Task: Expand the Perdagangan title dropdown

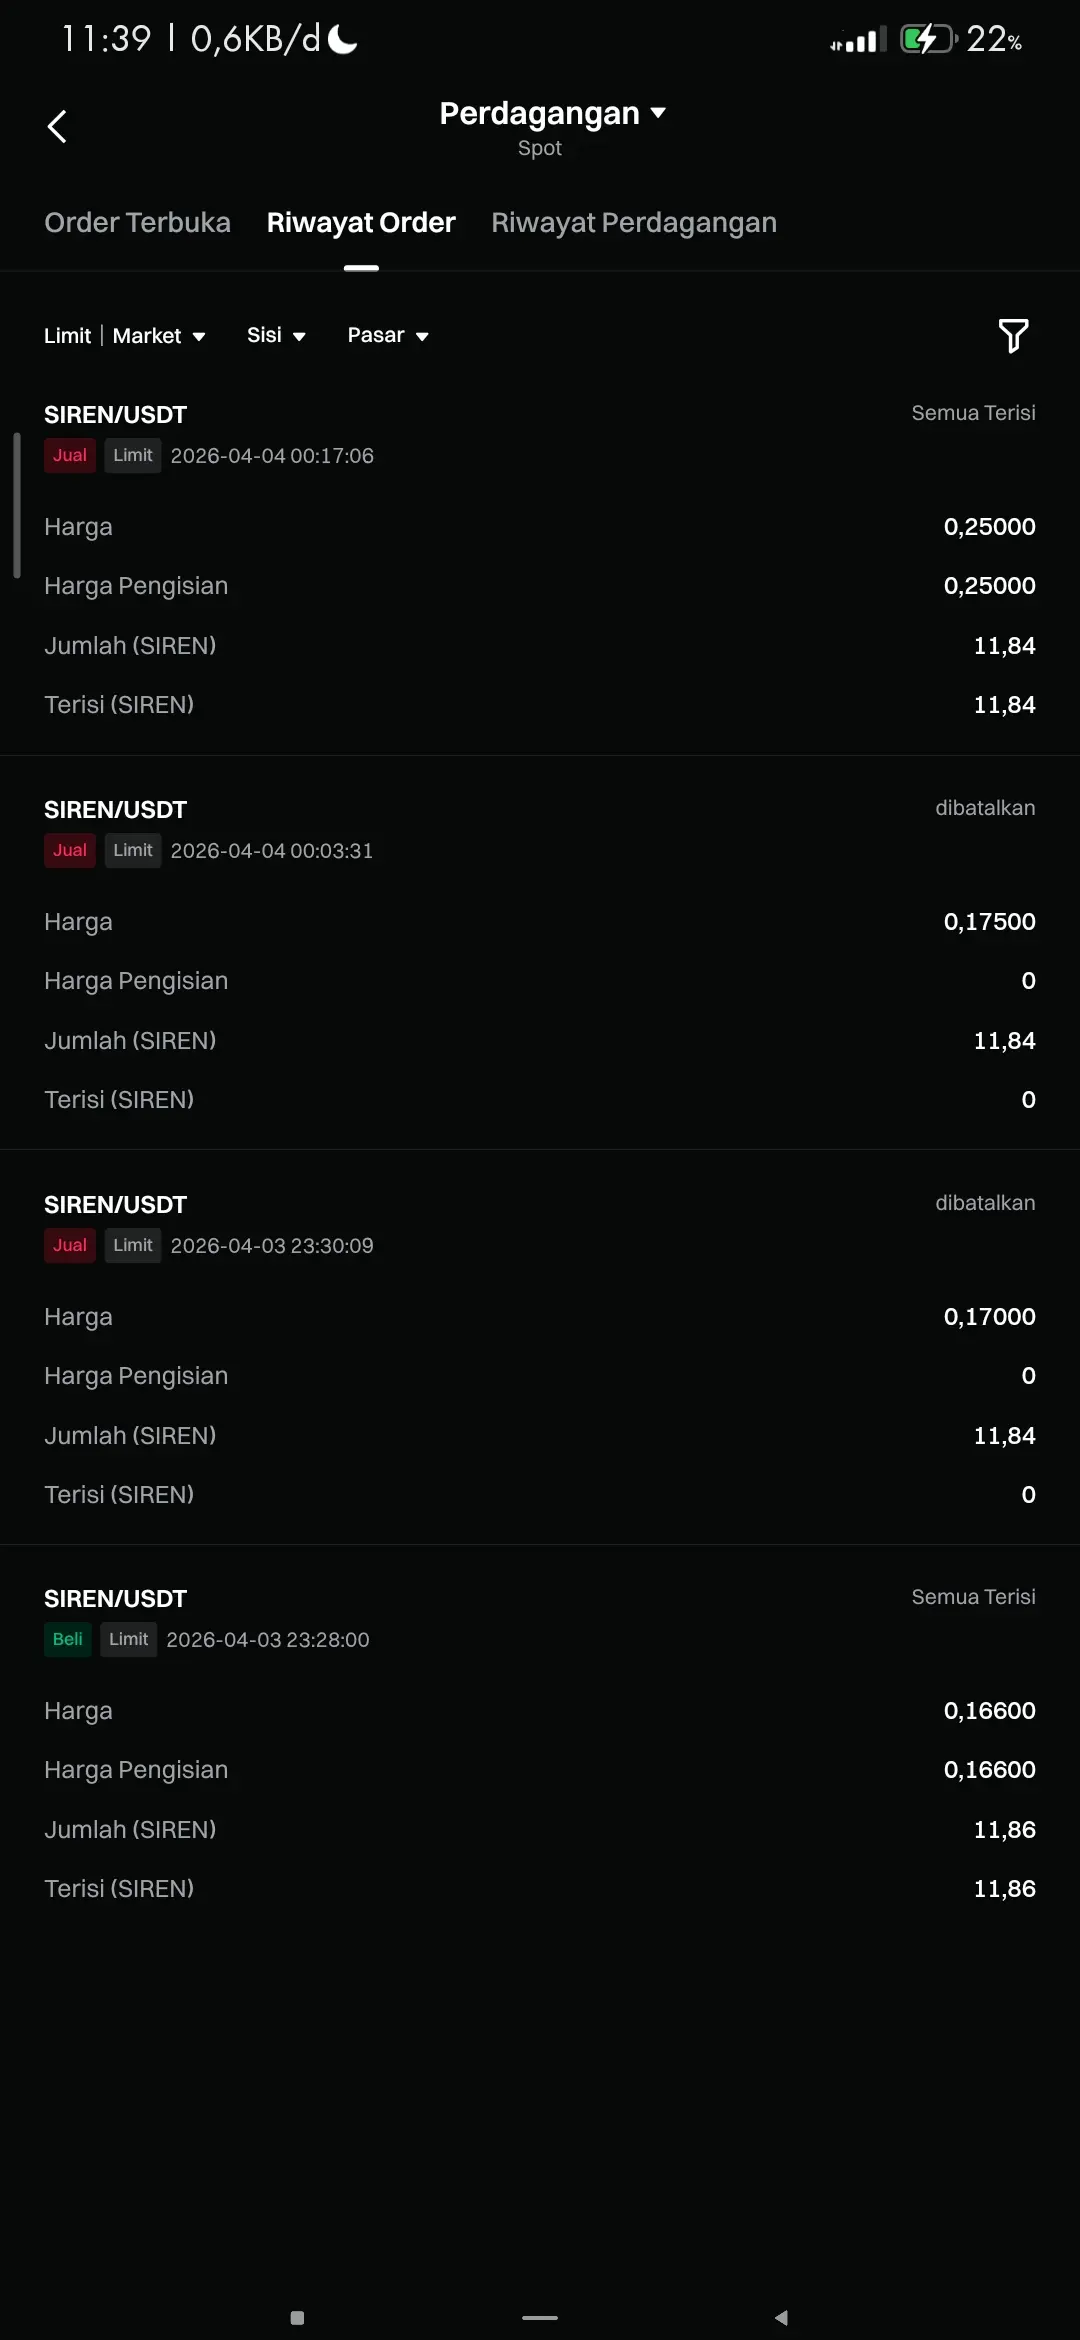Action: [552, 114]
